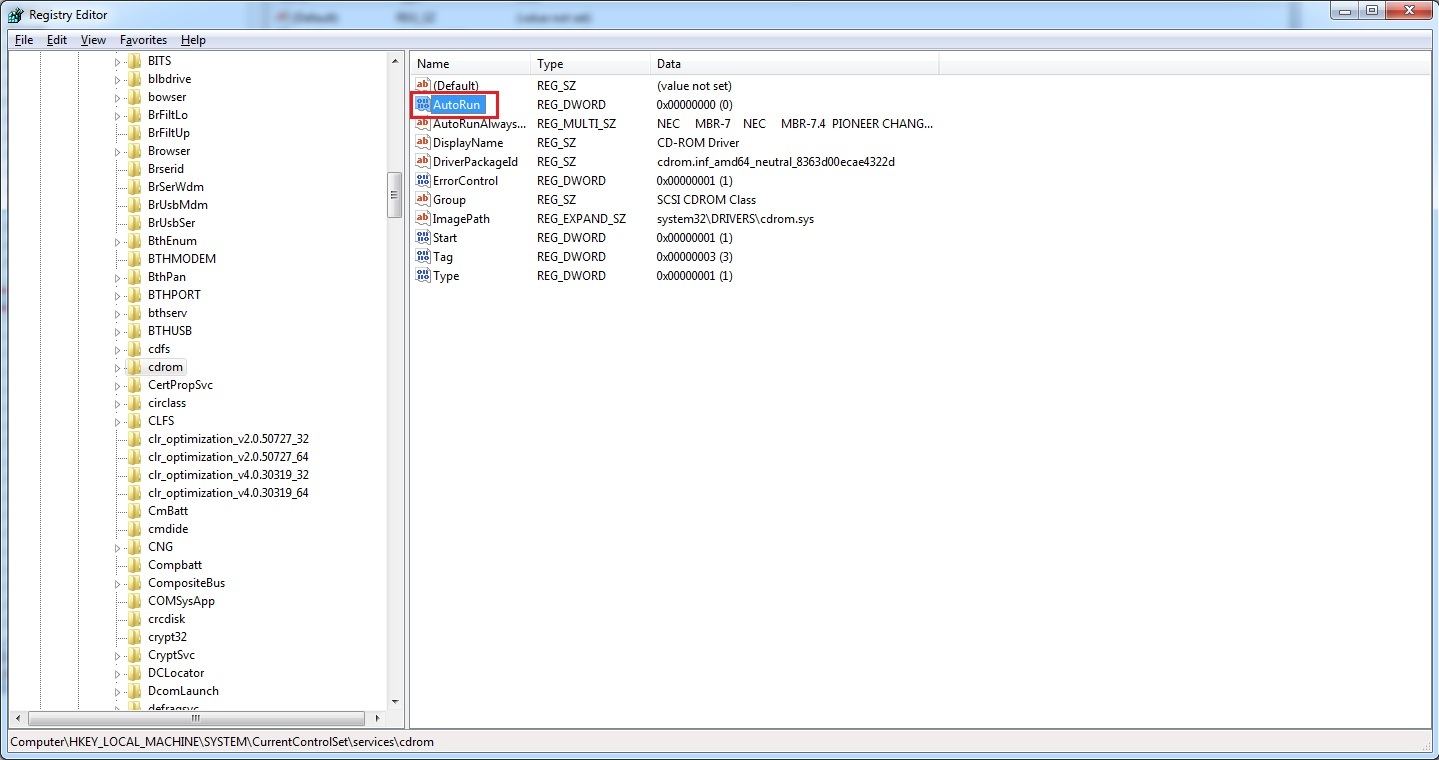Open the Help menu
Viewport: 1439px width, 760px height.
click(x=193, y=40)
